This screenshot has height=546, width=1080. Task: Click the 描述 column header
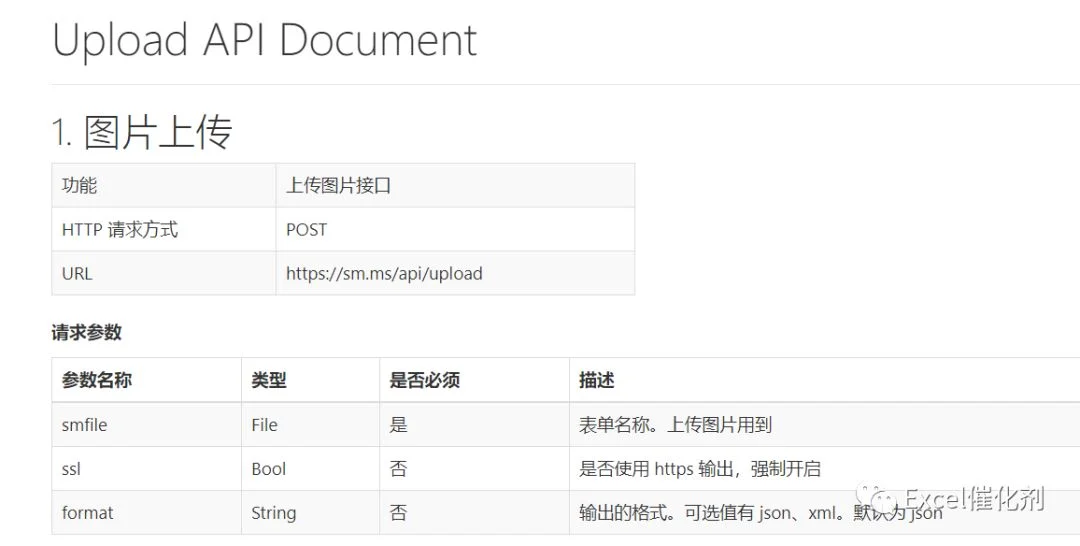(596, 379)
